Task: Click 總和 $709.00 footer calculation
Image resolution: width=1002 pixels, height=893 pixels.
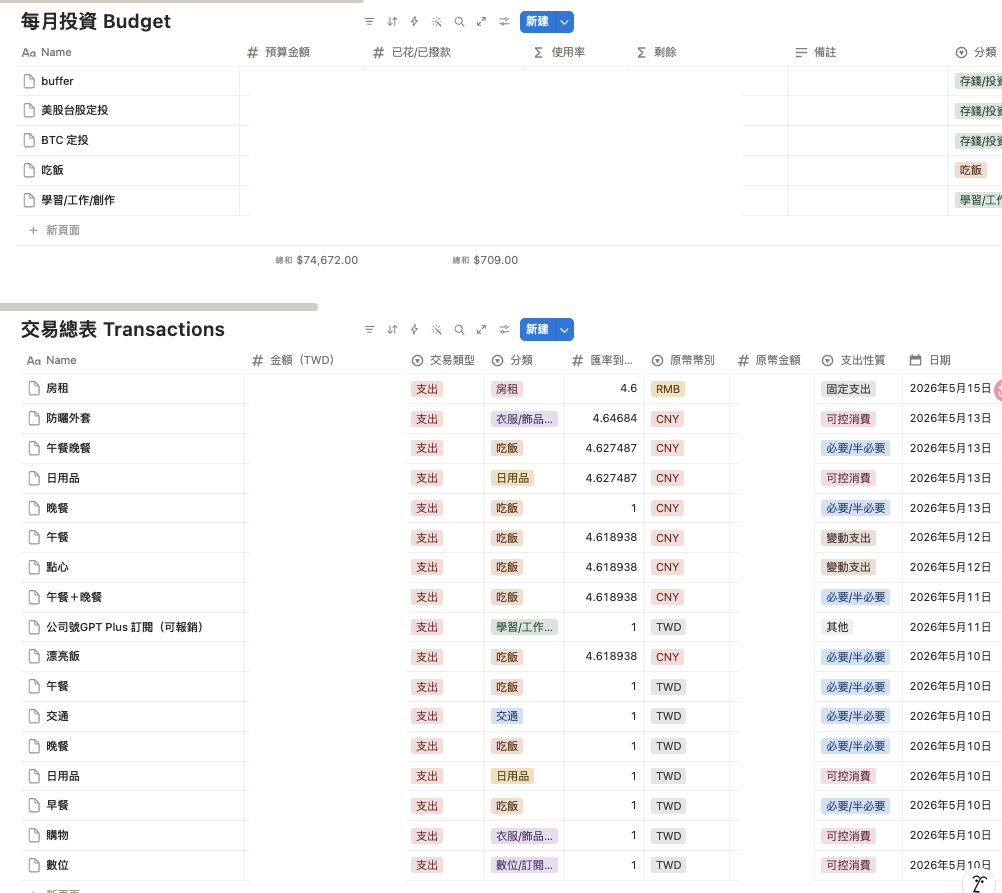Action: pos(485,260)
